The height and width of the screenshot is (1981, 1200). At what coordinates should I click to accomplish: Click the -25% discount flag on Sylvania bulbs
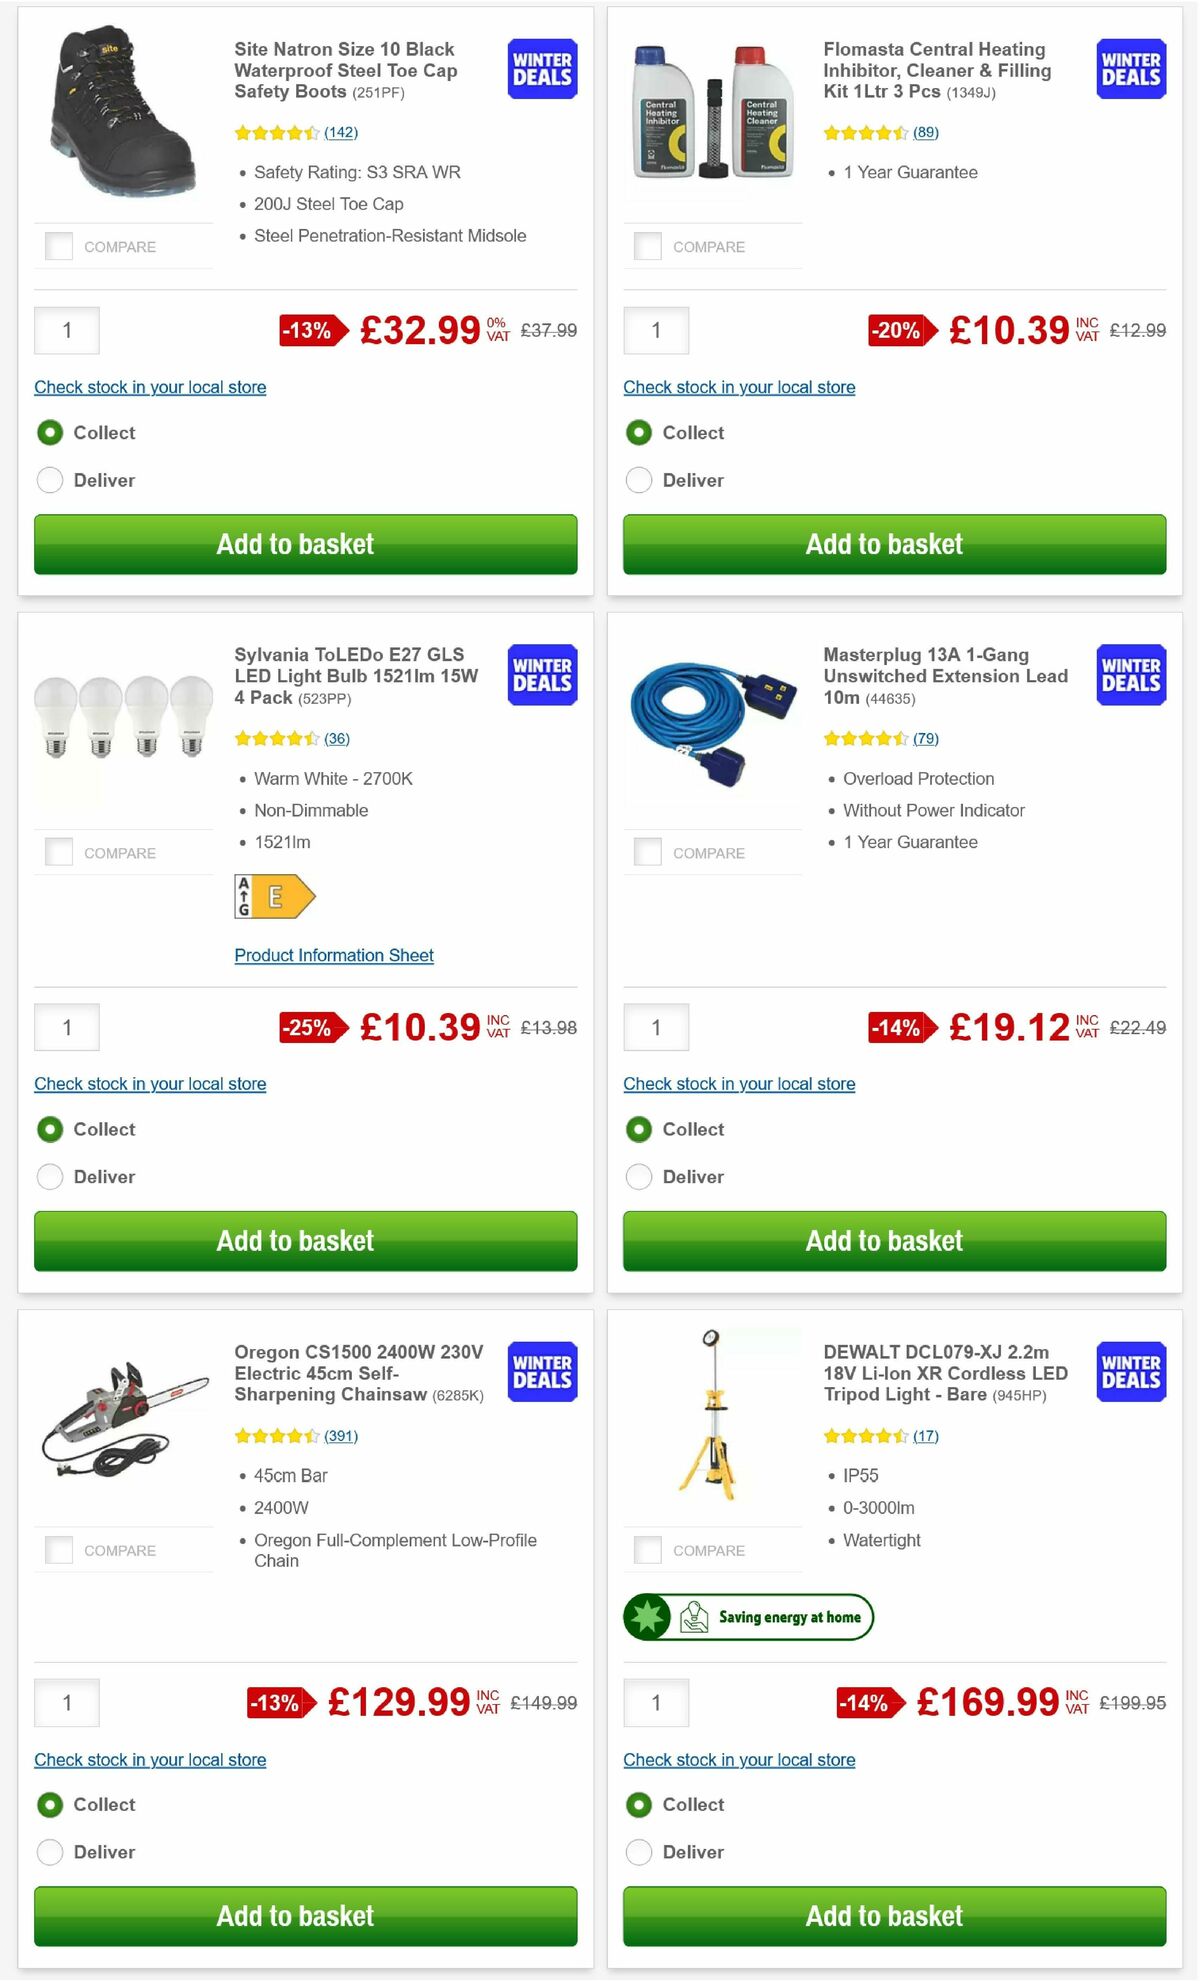(x=308, y=1027)
